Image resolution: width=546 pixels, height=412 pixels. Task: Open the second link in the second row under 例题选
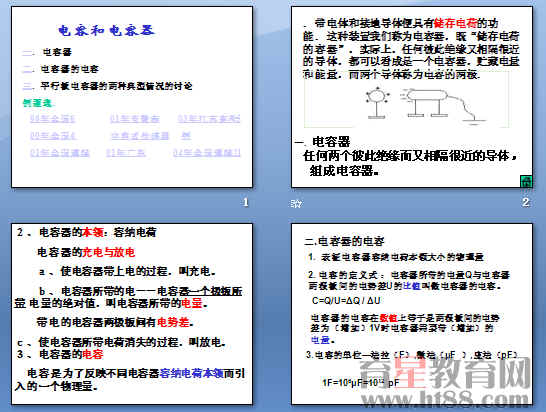[140, 135]
